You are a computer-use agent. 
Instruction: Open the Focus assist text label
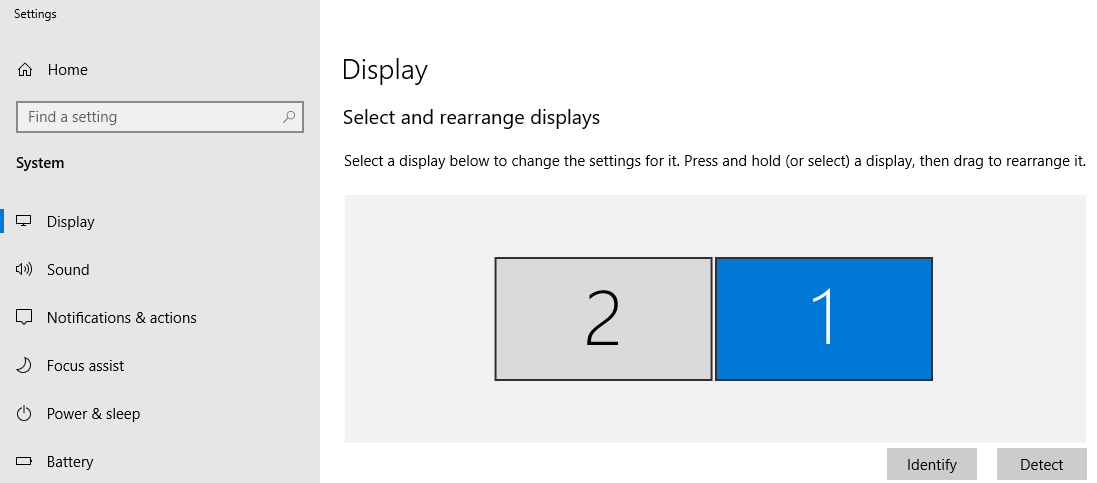pos(85,366)
